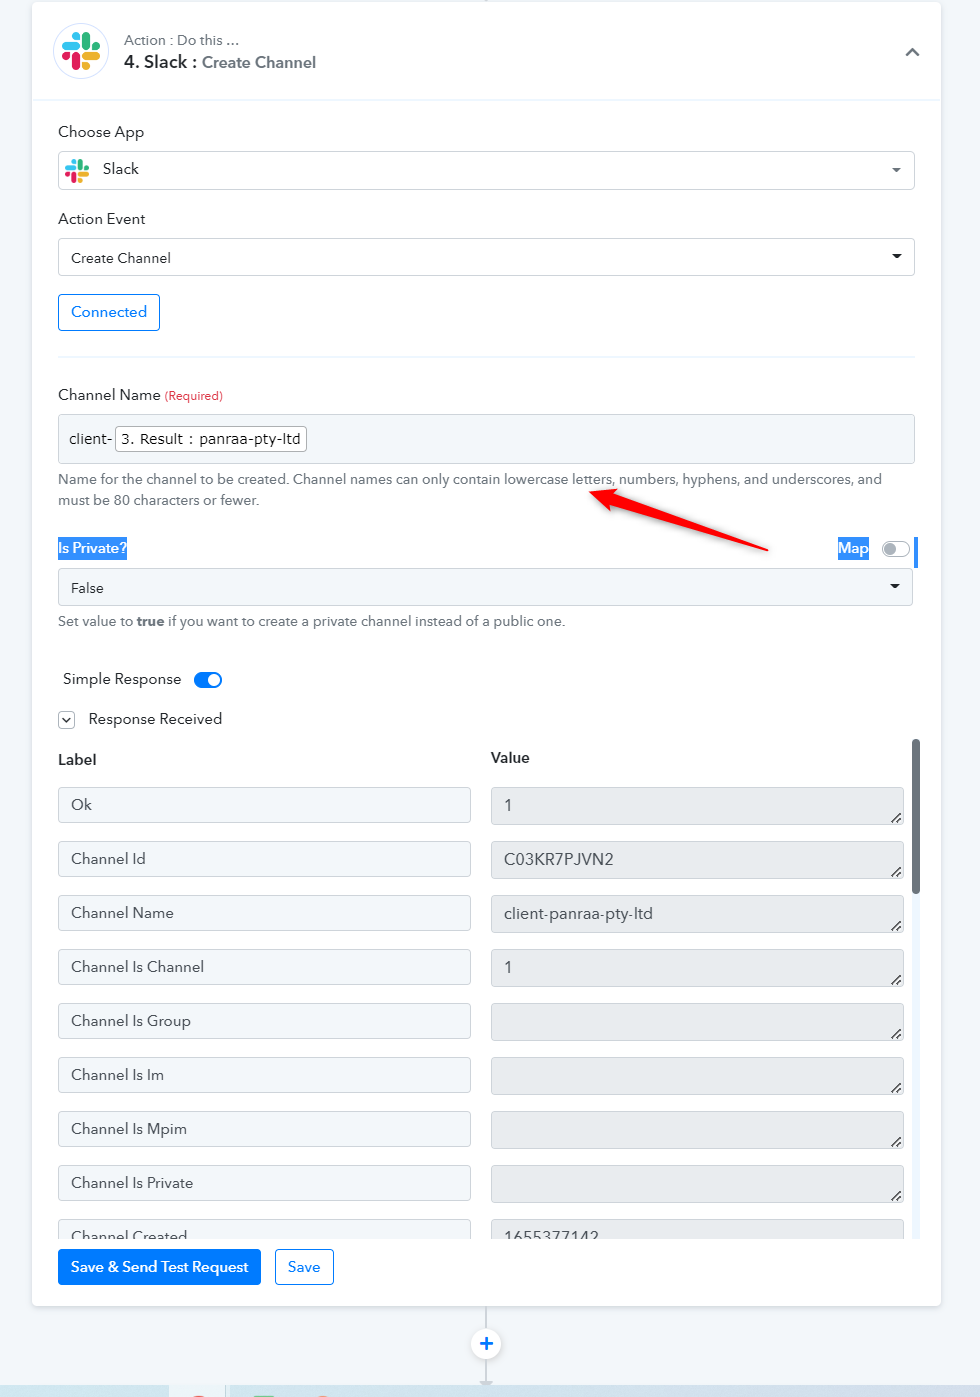The image size is (980, 1397).
Task: Open the Choose App dropdown arrow
Action: tap(896, 170)
